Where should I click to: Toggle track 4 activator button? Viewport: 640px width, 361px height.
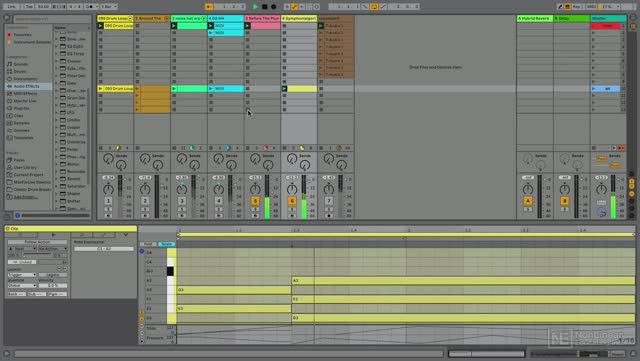[219, 201]
